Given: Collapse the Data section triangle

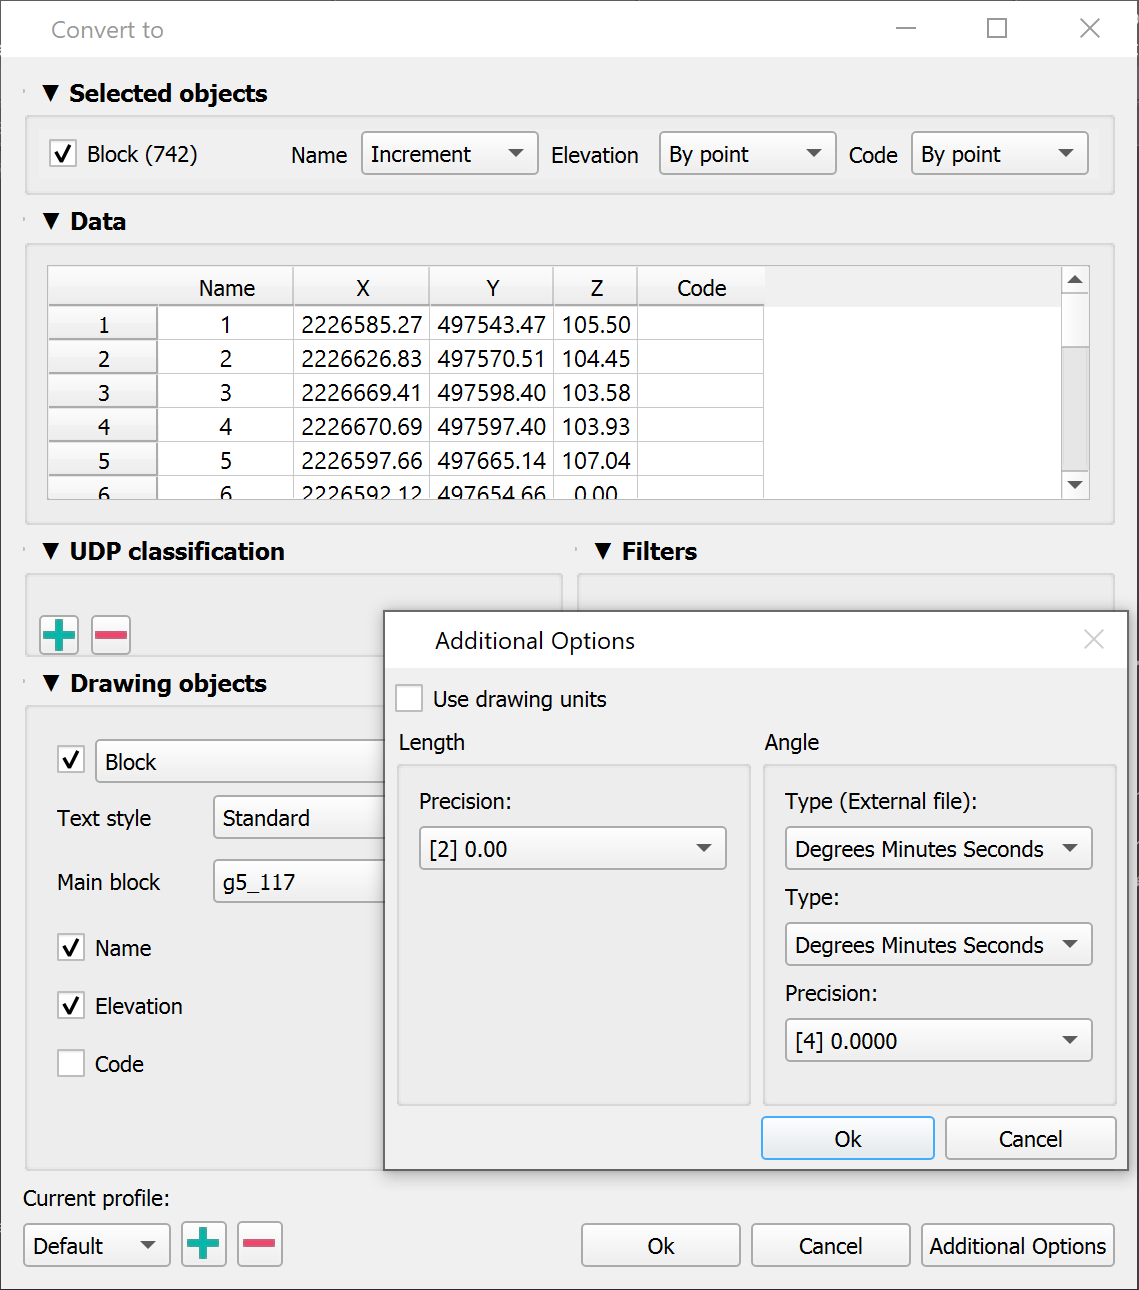Looking at the screenshot, I should click(51, 221).
